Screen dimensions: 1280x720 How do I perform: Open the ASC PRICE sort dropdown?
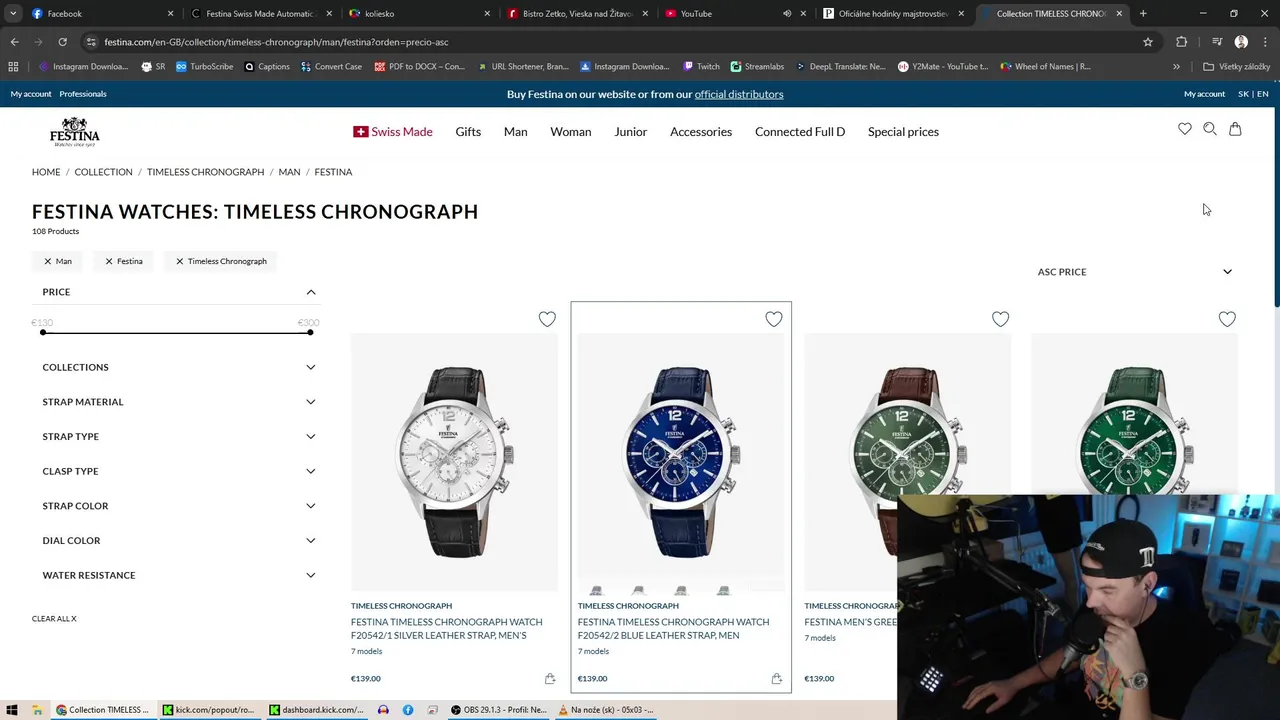coord(1134,272)
